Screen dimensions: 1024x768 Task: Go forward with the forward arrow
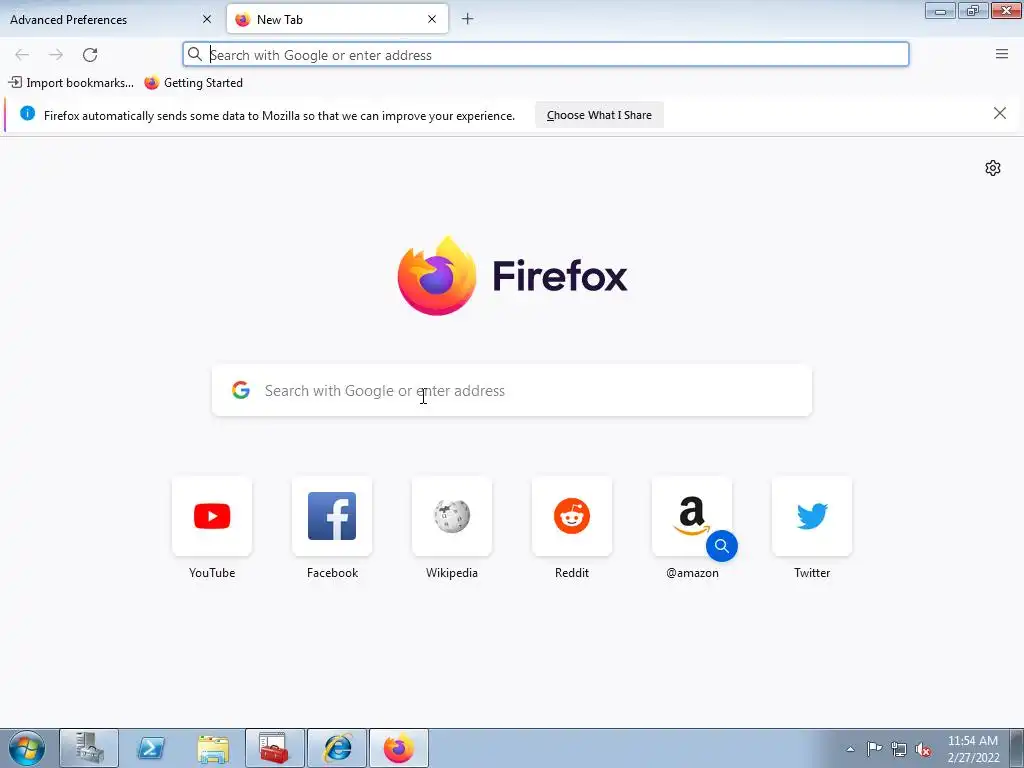tap(56, 55)
